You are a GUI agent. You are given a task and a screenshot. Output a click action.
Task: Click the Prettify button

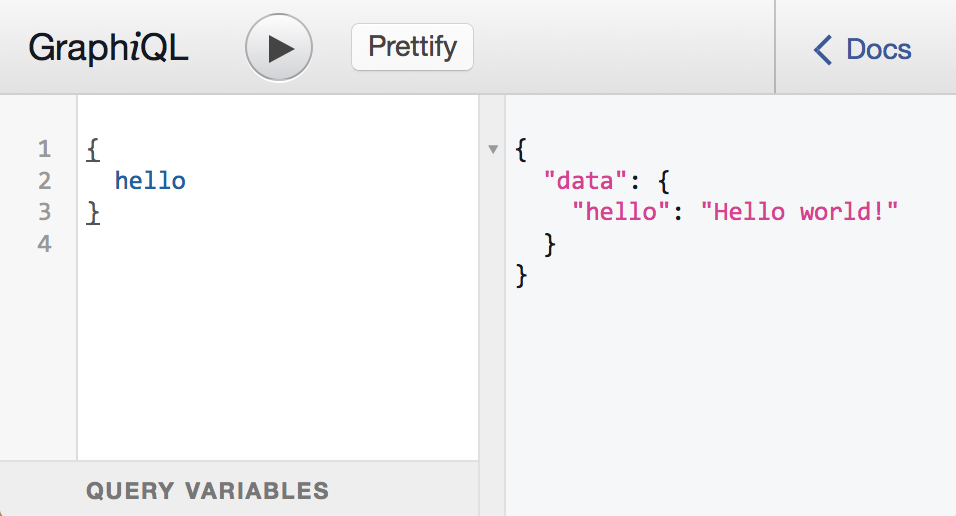click(x=412, y=47)
